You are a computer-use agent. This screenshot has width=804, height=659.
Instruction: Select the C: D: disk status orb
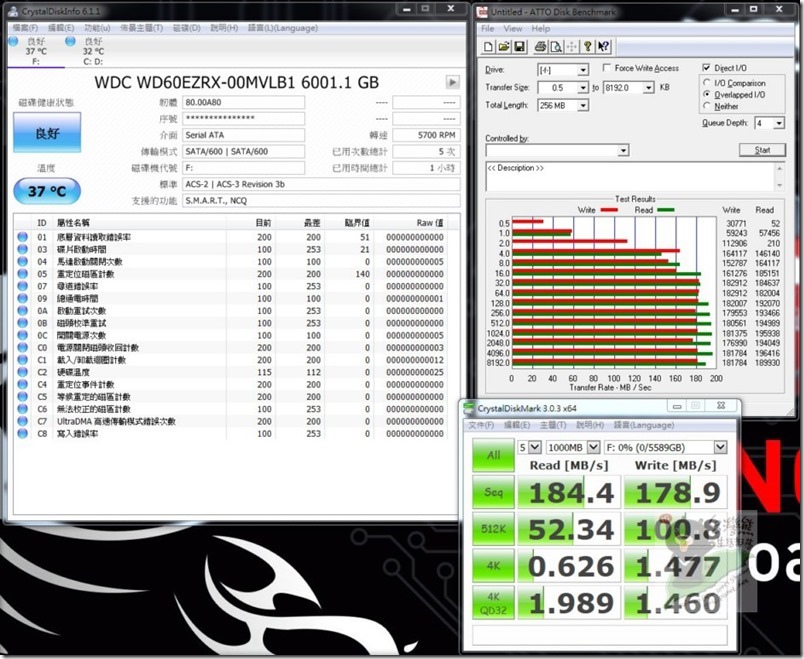(71, 41)
